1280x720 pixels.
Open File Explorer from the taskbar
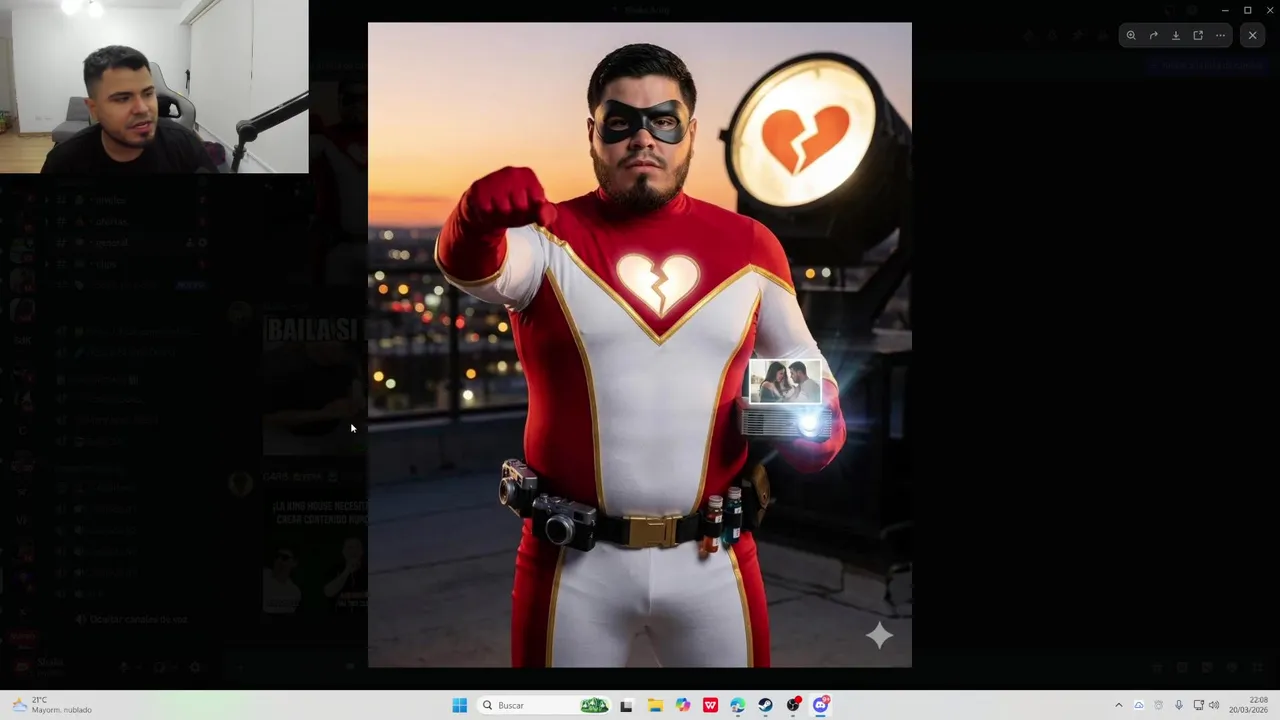point(655,705)
